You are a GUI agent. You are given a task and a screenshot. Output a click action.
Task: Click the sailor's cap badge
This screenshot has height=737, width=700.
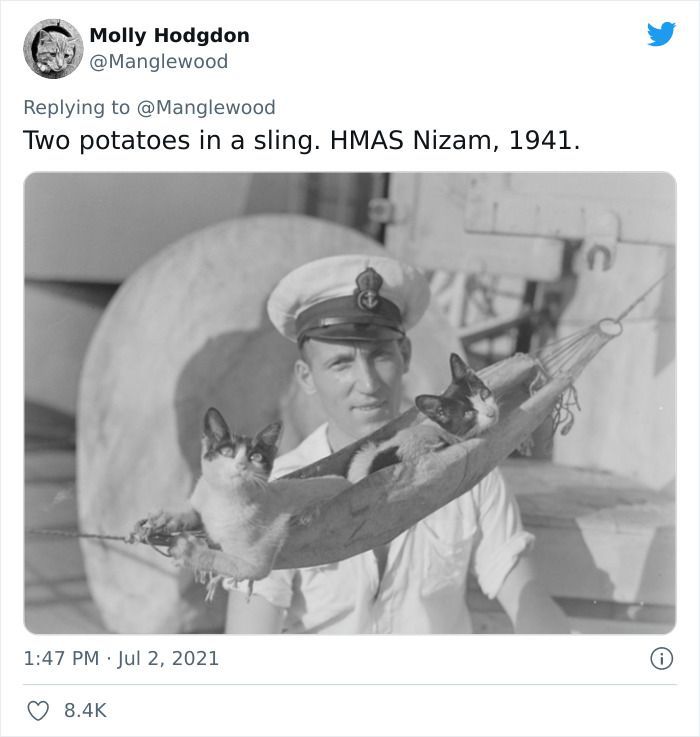click(x=368, y=290)
